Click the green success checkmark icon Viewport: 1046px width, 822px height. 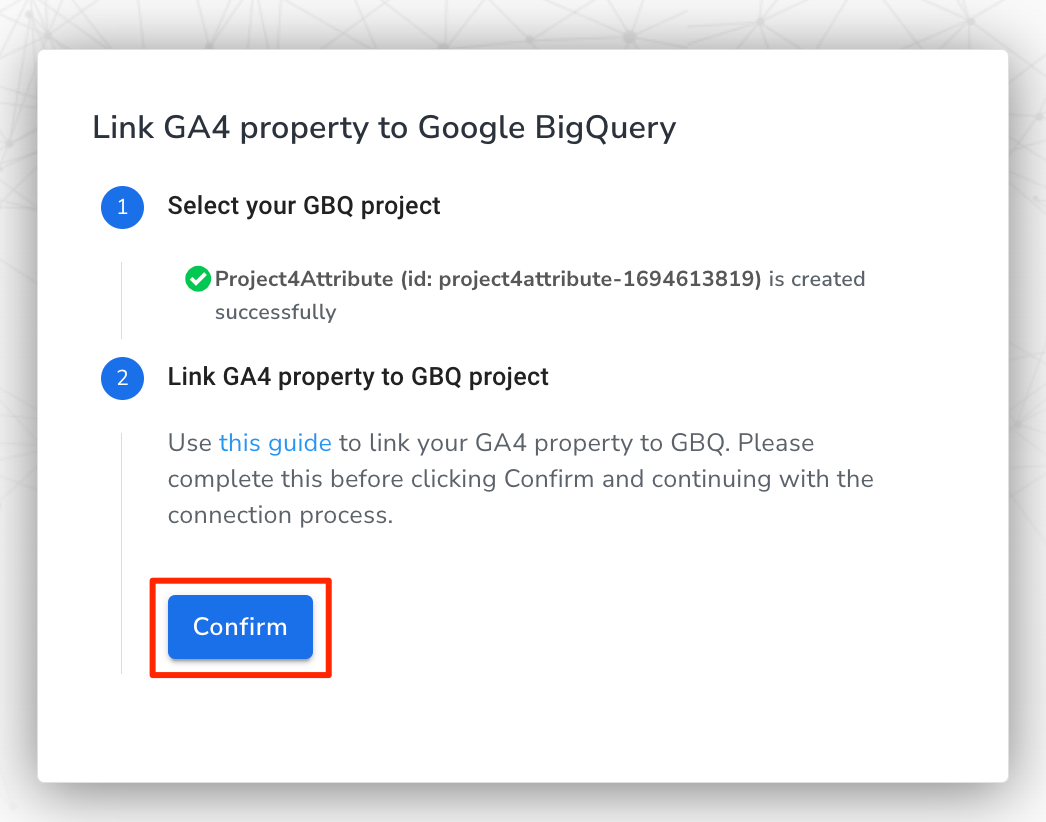198,279
